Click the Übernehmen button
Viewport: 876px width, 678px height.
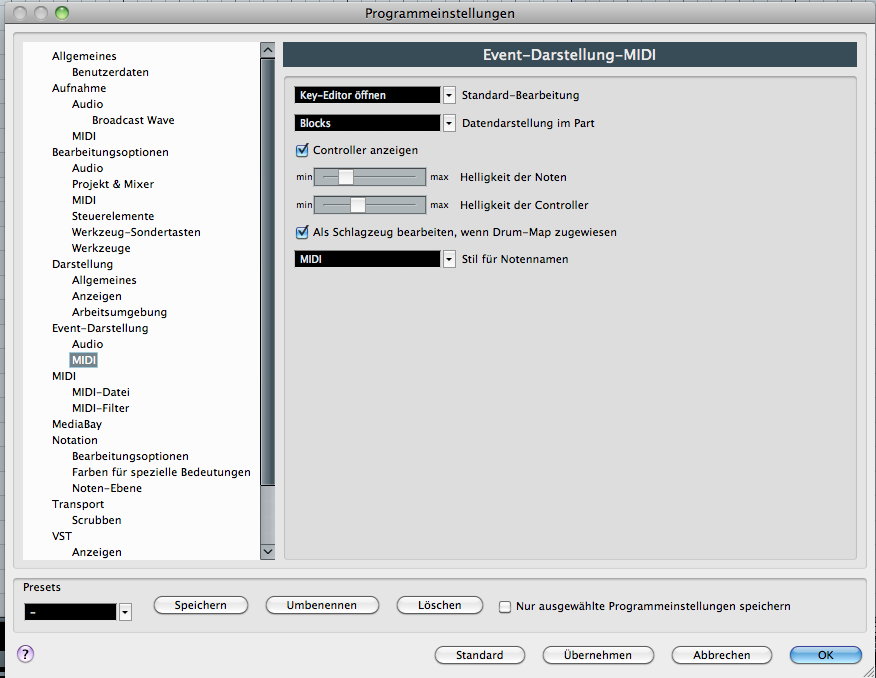(598, 655)
